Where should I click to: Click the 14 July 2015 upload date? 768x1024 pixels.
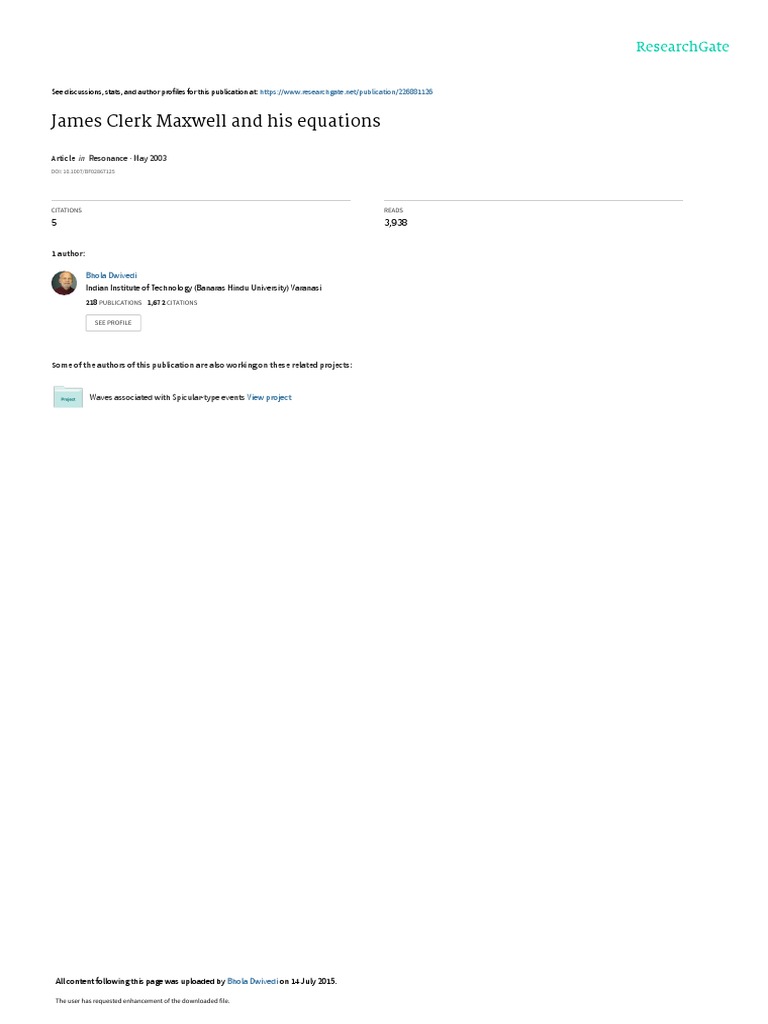point(313,981)
